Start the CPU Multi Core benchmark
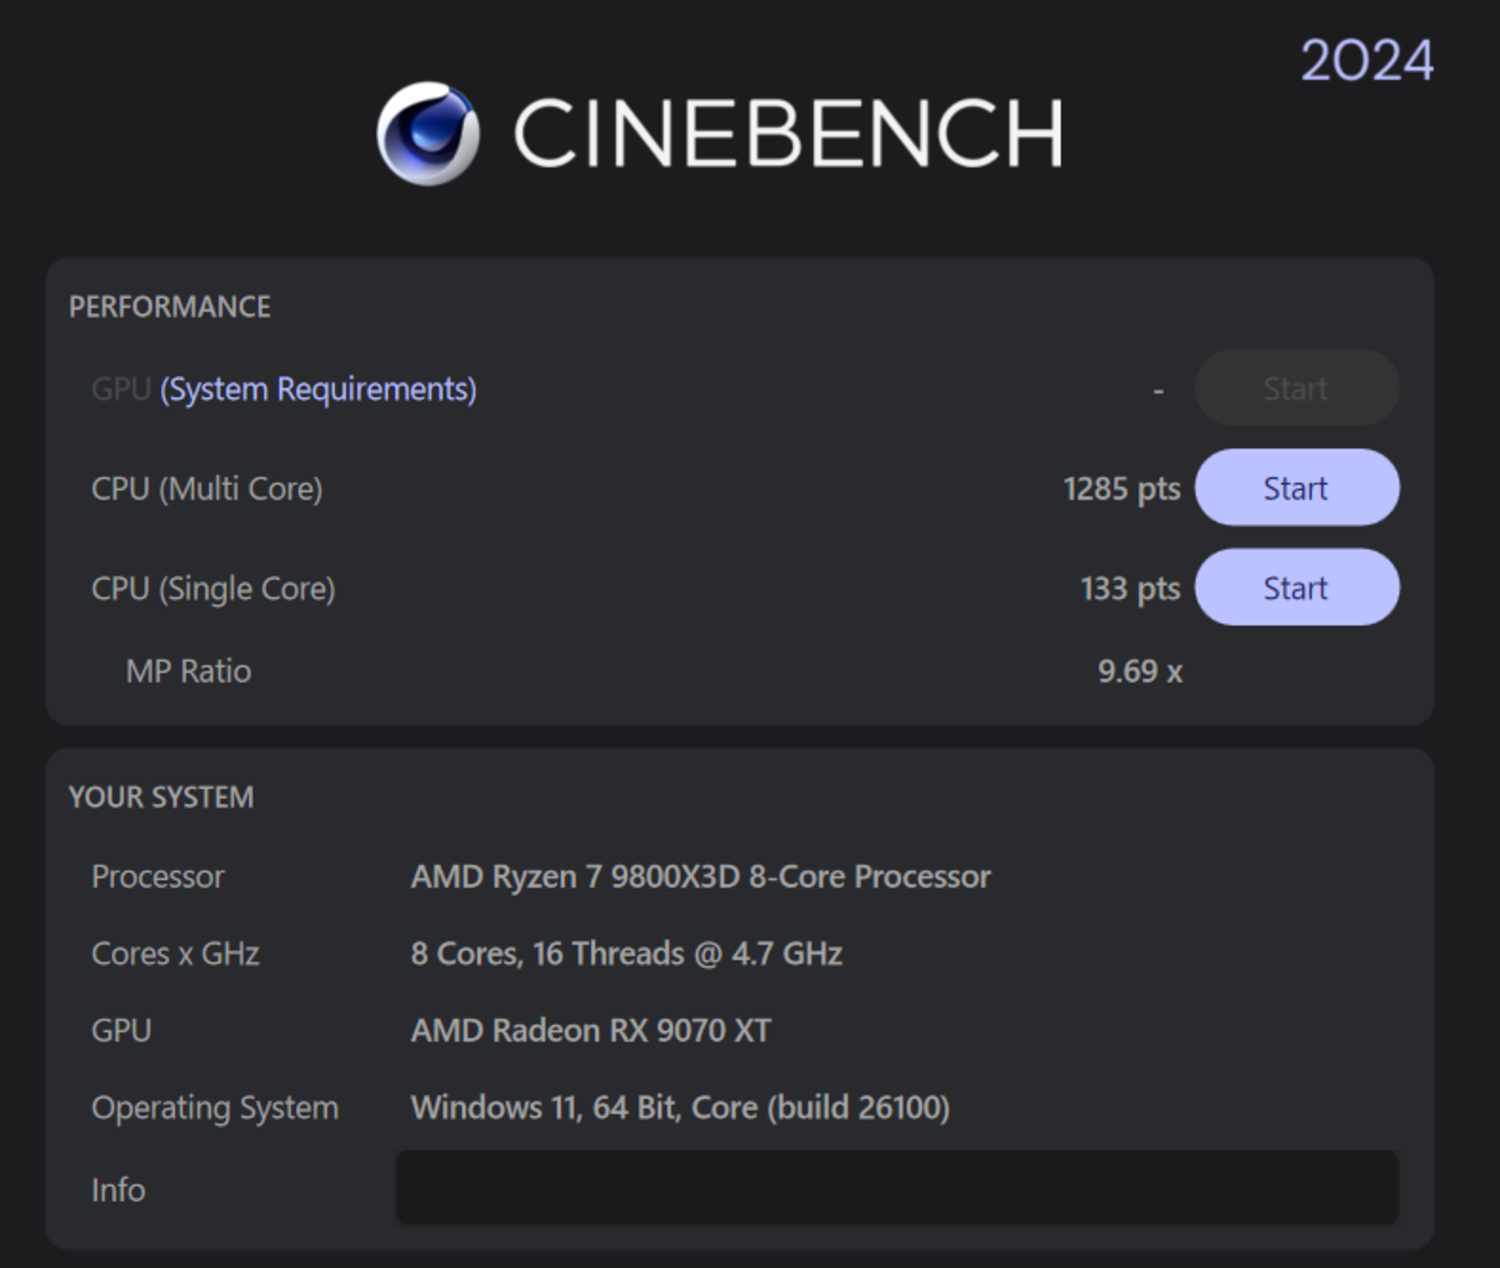 [x=1296, y=488]
